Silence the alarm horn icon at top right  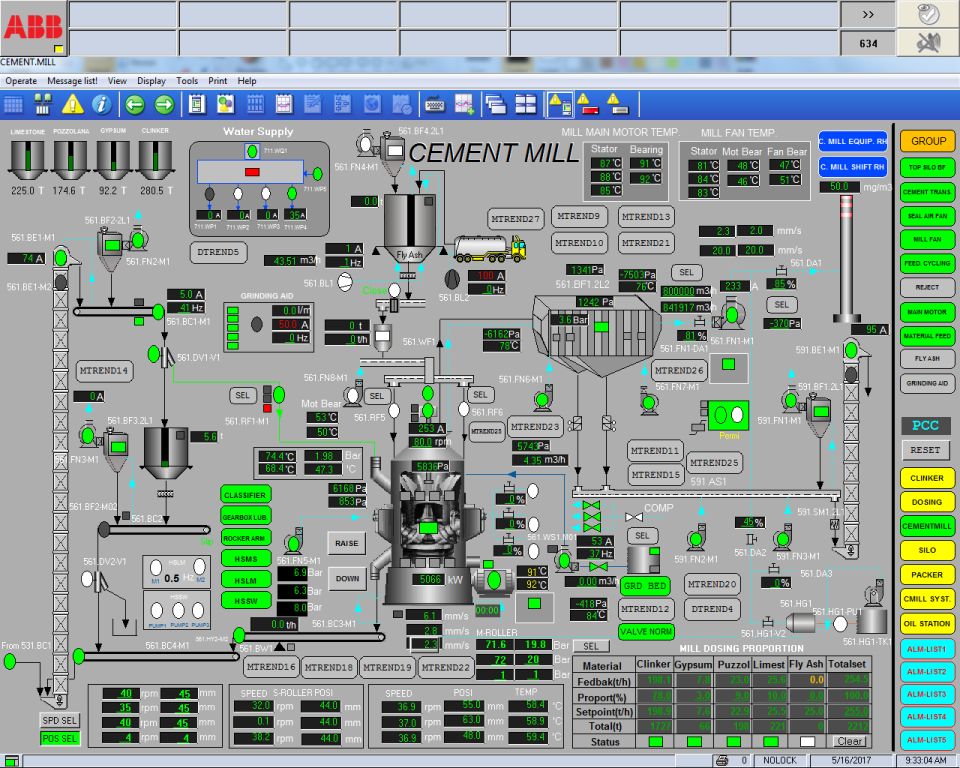pyautogui.click(x=927, y=41)
